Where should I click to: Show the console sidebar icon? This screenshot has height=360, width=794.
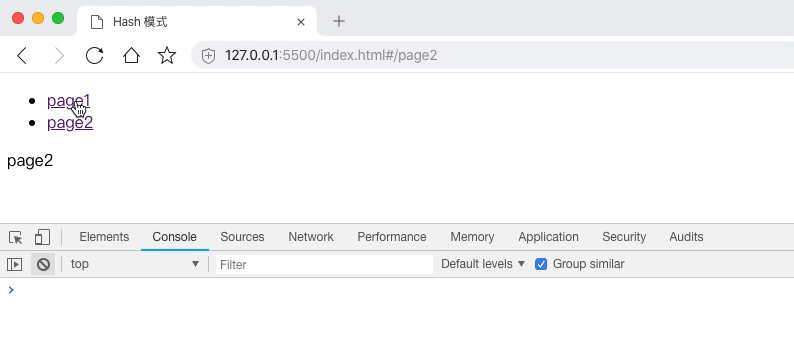coord(14,264)
